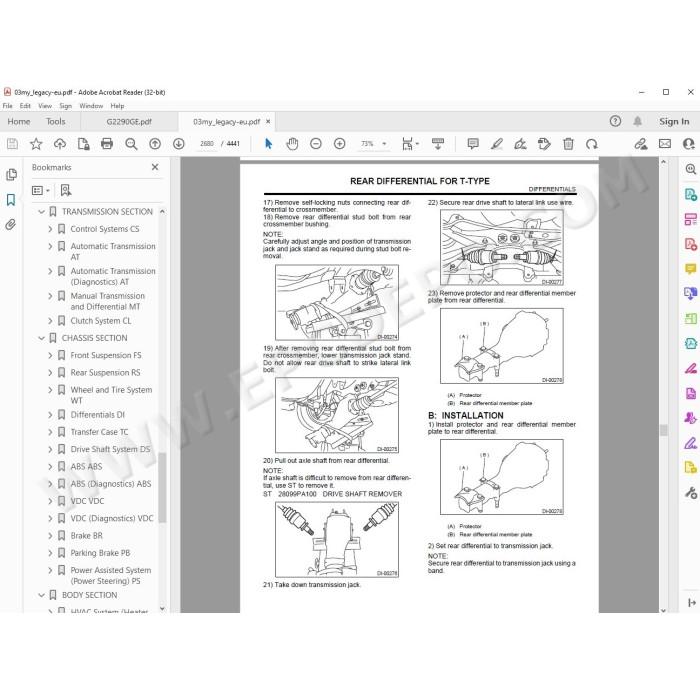Expand Differentials DI bookmark
Screen dimensions: 700x700
point(50,415)
